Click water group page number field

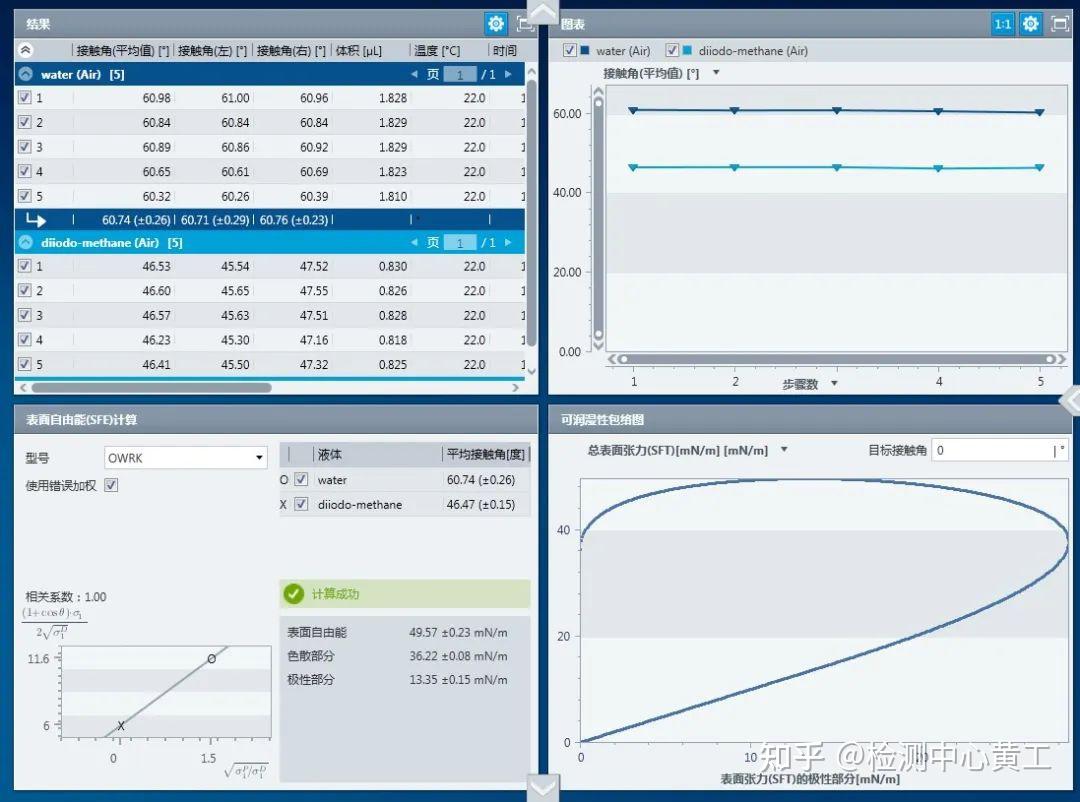click(x=459, y=74)
